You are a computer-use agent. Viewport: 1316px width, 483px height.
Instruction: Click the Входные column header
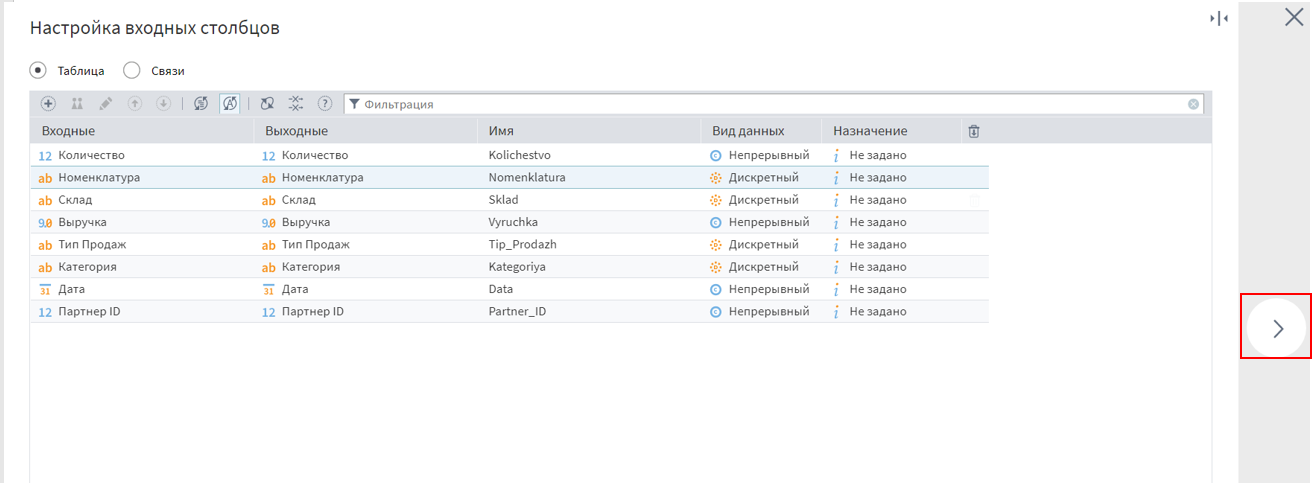69,131
